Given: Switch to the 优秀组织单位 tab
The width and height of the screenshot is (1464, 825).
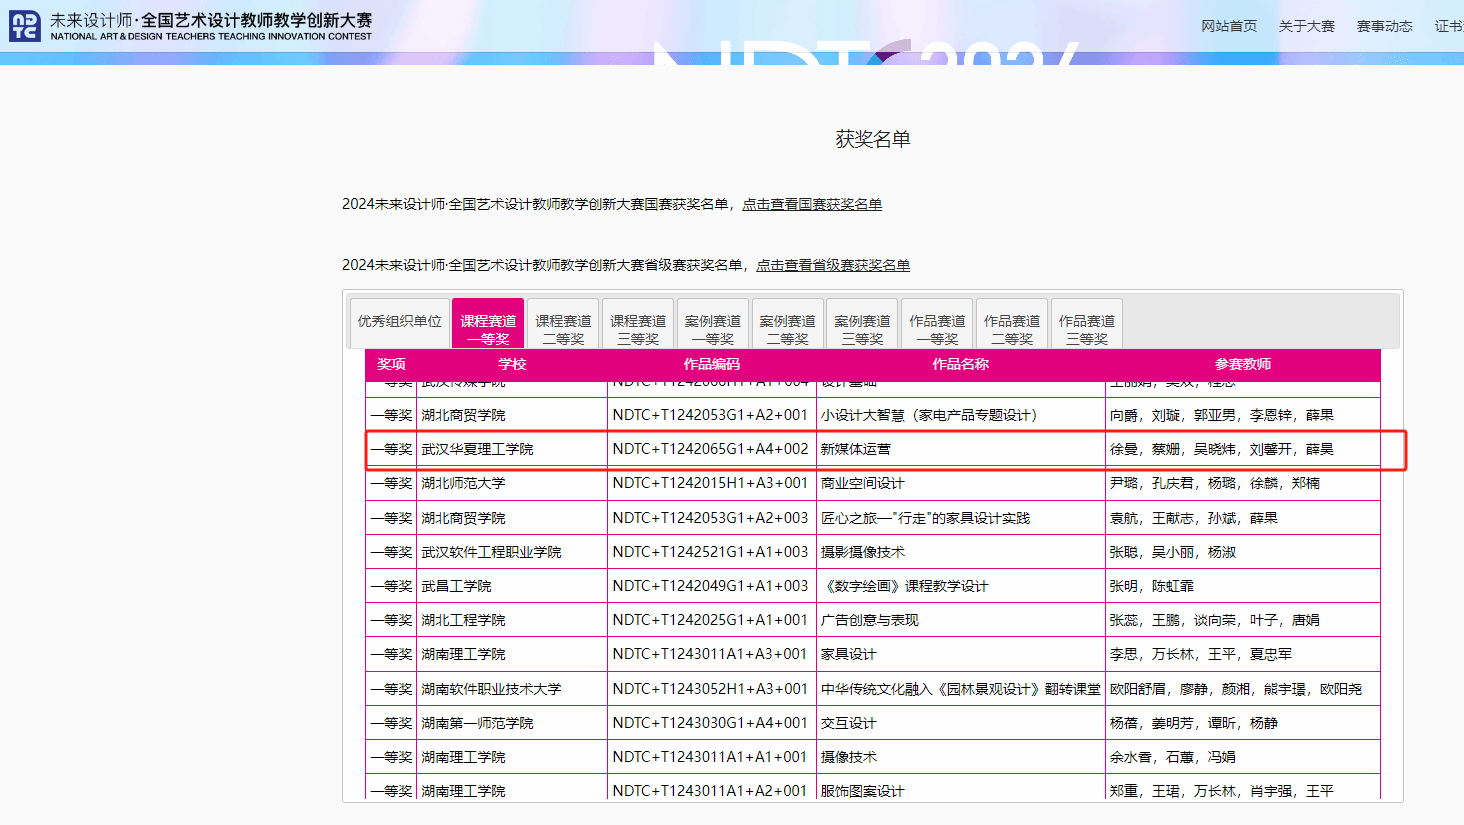Looking at the screenshot, I should (x=399, y=322).
